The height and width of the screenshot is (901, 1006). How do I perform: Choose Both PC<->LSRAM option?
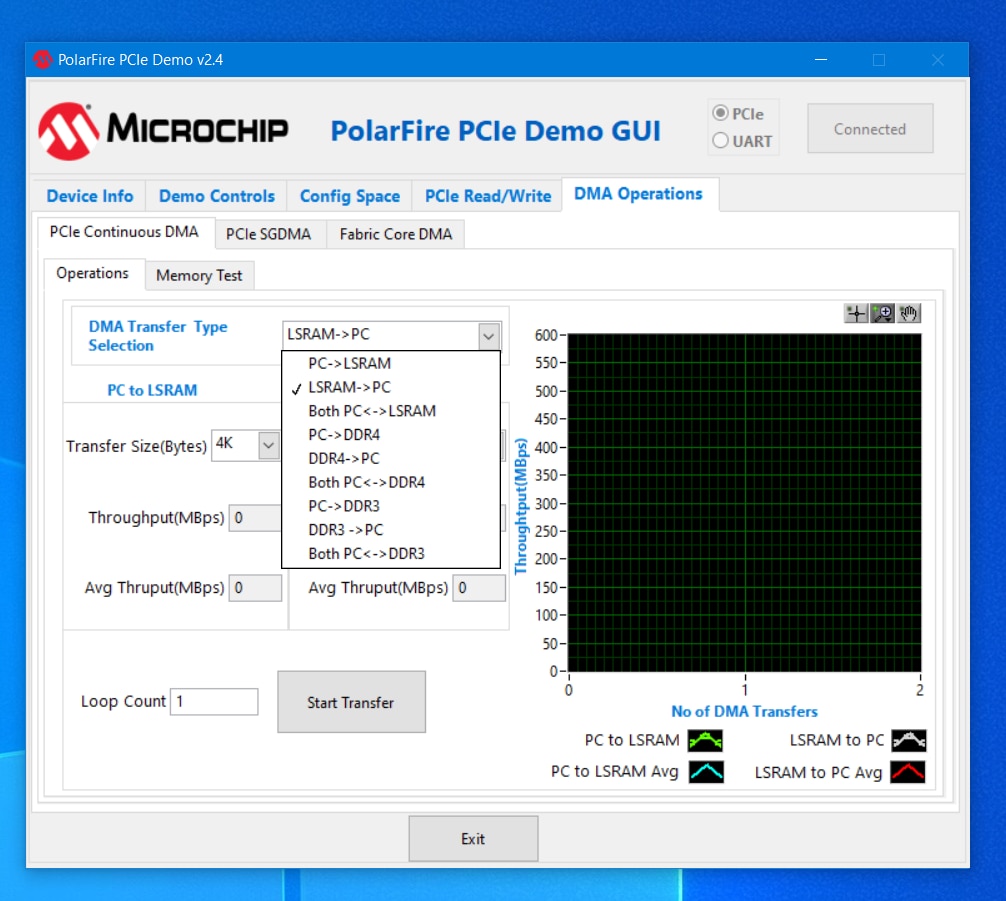click(x=391, y=411)
